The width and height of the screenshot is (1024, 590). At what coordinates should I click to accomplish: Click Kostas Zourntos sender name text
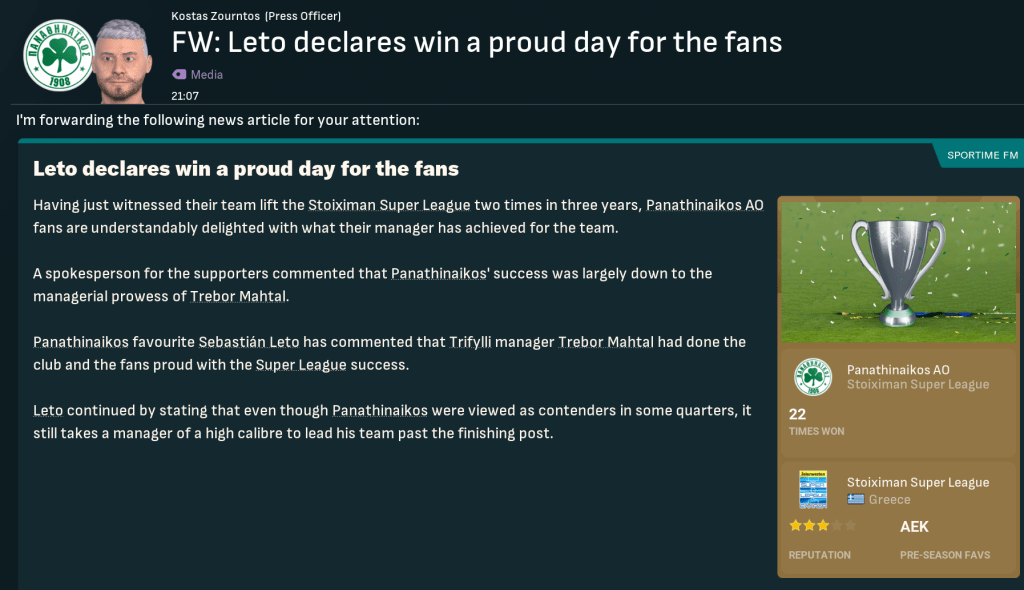(x=215, y=16)
